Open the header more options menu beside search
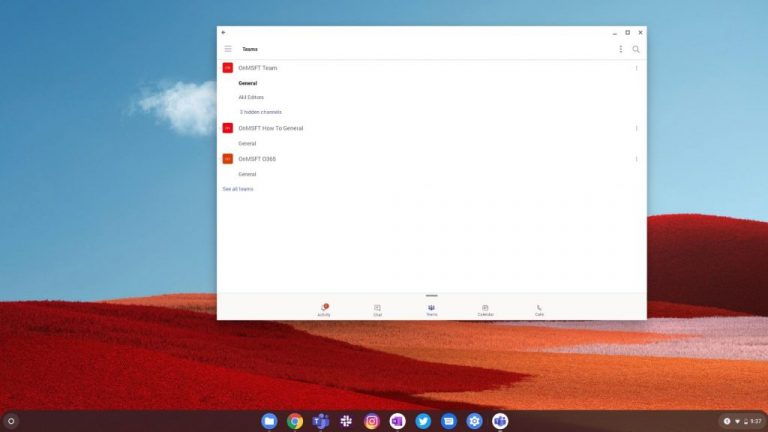 [x=621, y=49]
